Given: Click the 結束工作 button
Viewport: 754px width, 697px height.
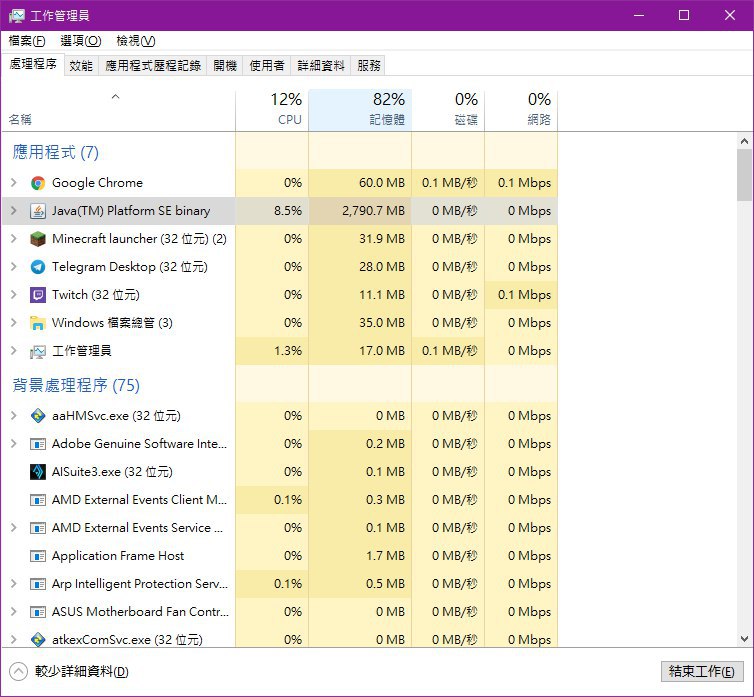Looking at the screenshot, I should (702, 671).
